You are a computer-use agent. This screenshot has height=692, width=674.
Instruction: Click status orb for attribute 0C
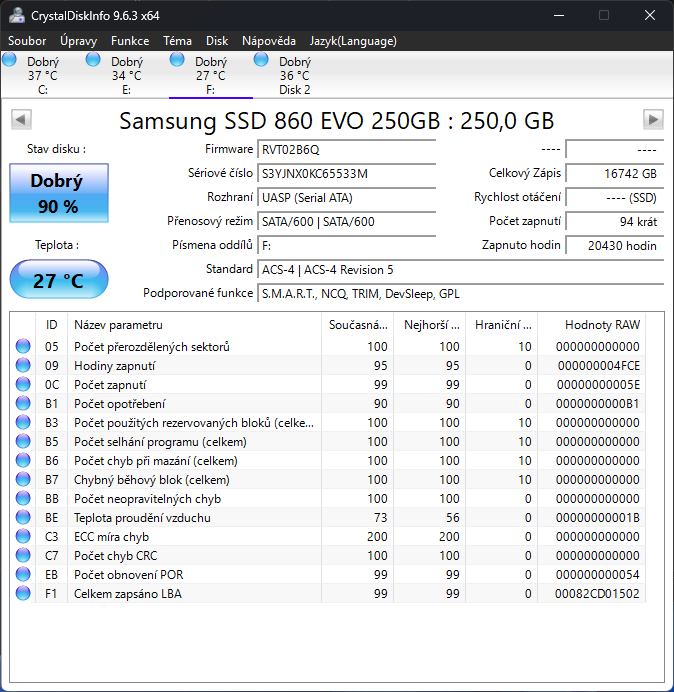tap(23, 384)
